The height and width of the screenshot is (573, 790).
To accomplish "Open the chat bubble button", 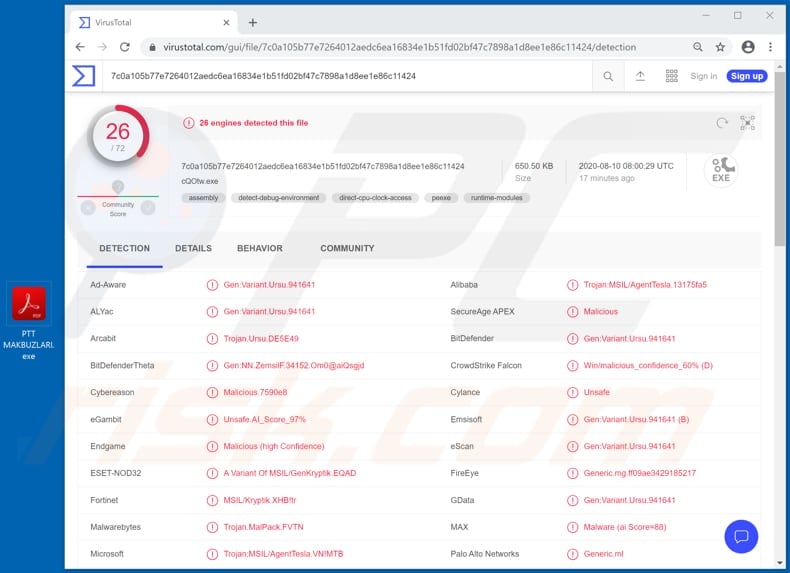I will 741,536.
